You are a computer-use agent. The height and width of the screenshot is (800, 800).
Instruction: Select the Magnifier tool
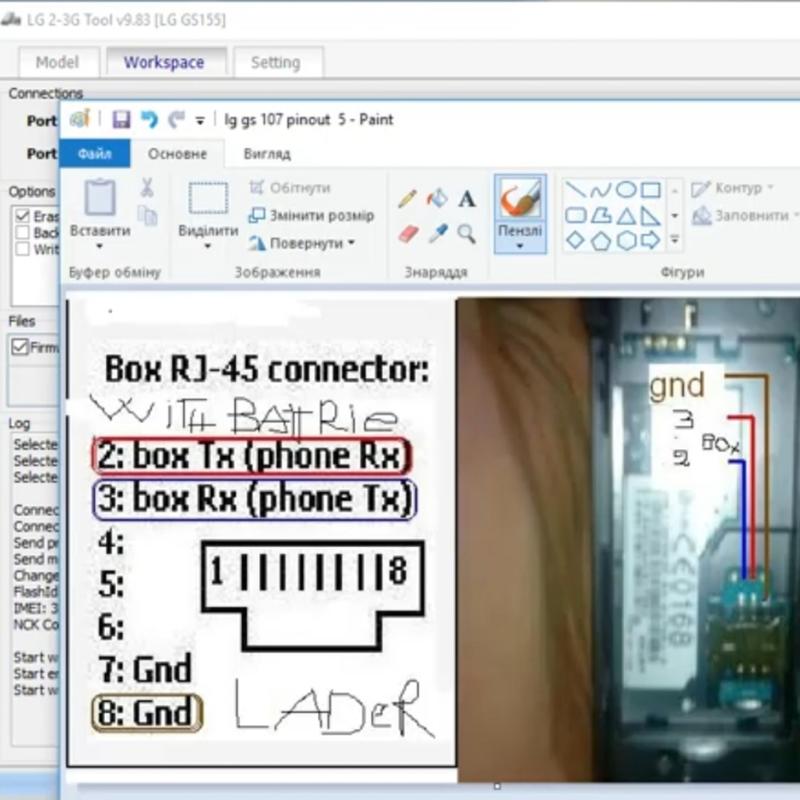tap(466, 234)
